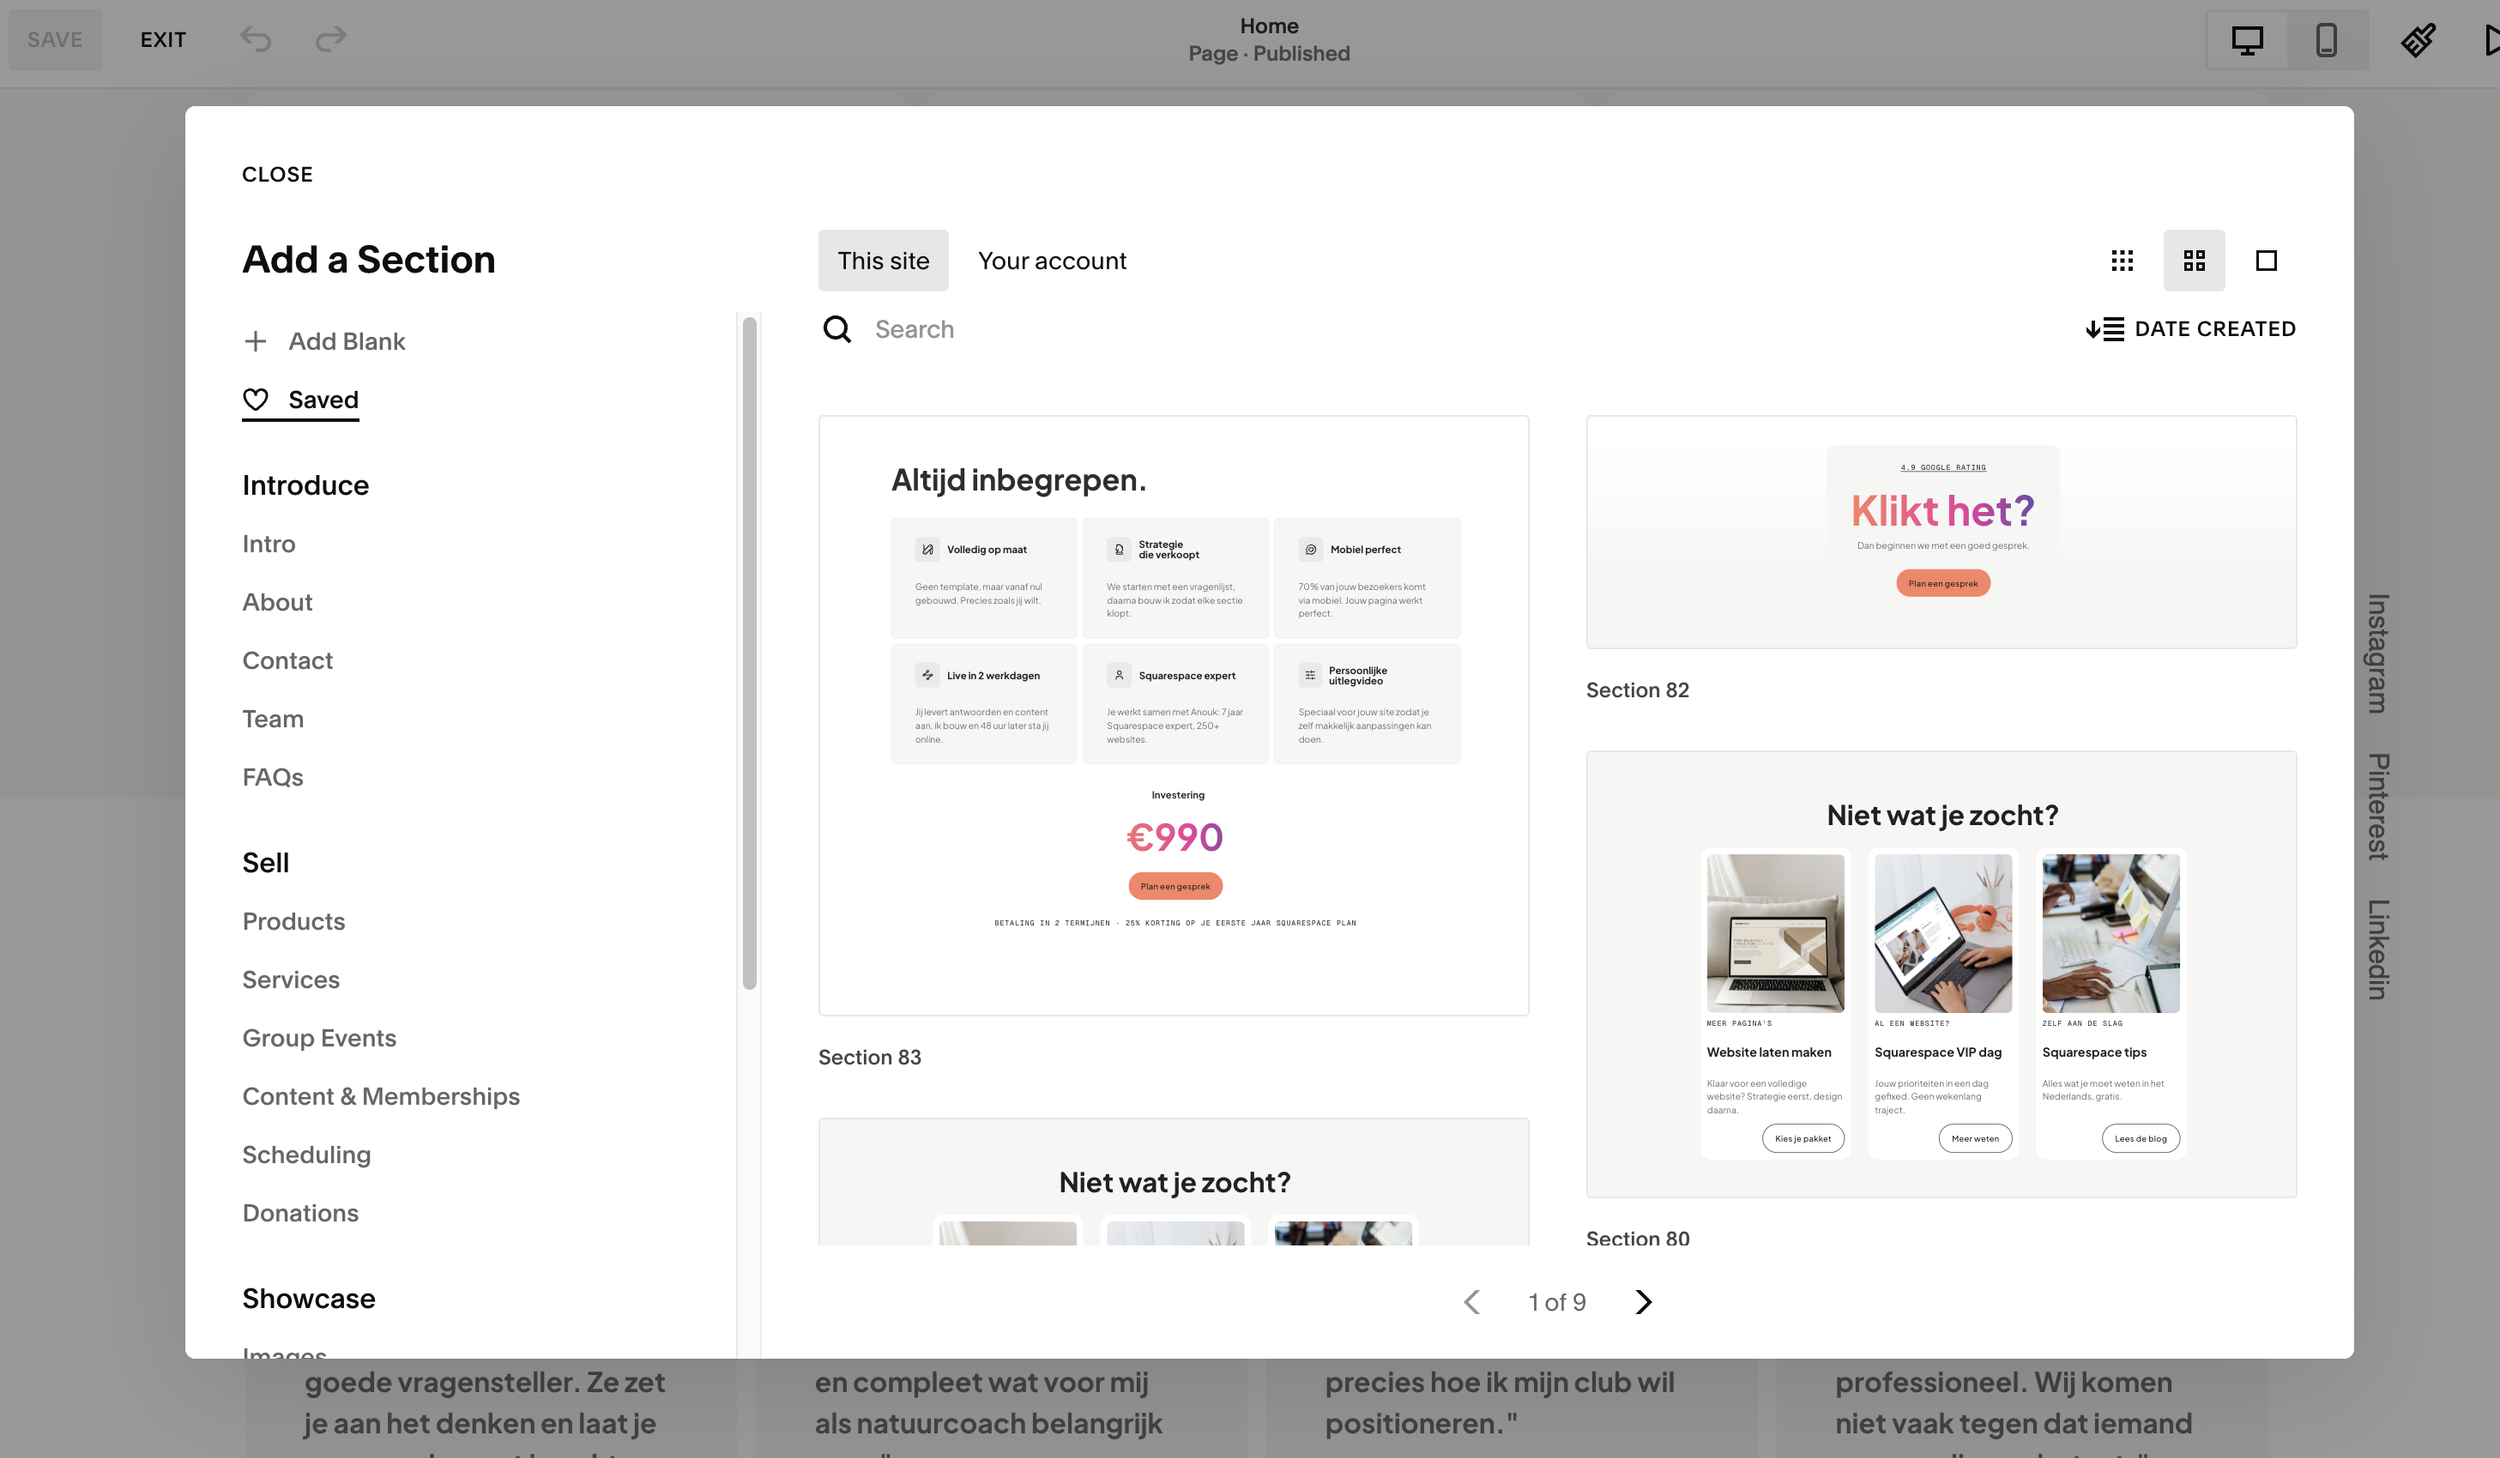Go to previous page of sections
Viewport: 2500px width, 1458px height.
[x=1472, y=1302]
